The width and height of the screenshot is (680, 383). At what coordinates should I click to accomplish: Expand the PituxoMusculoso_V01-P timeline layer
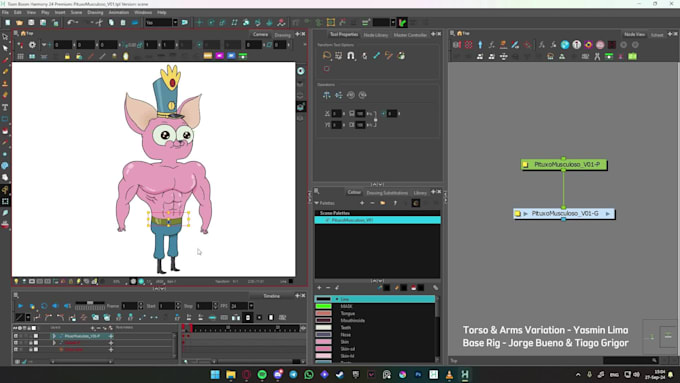54,336
